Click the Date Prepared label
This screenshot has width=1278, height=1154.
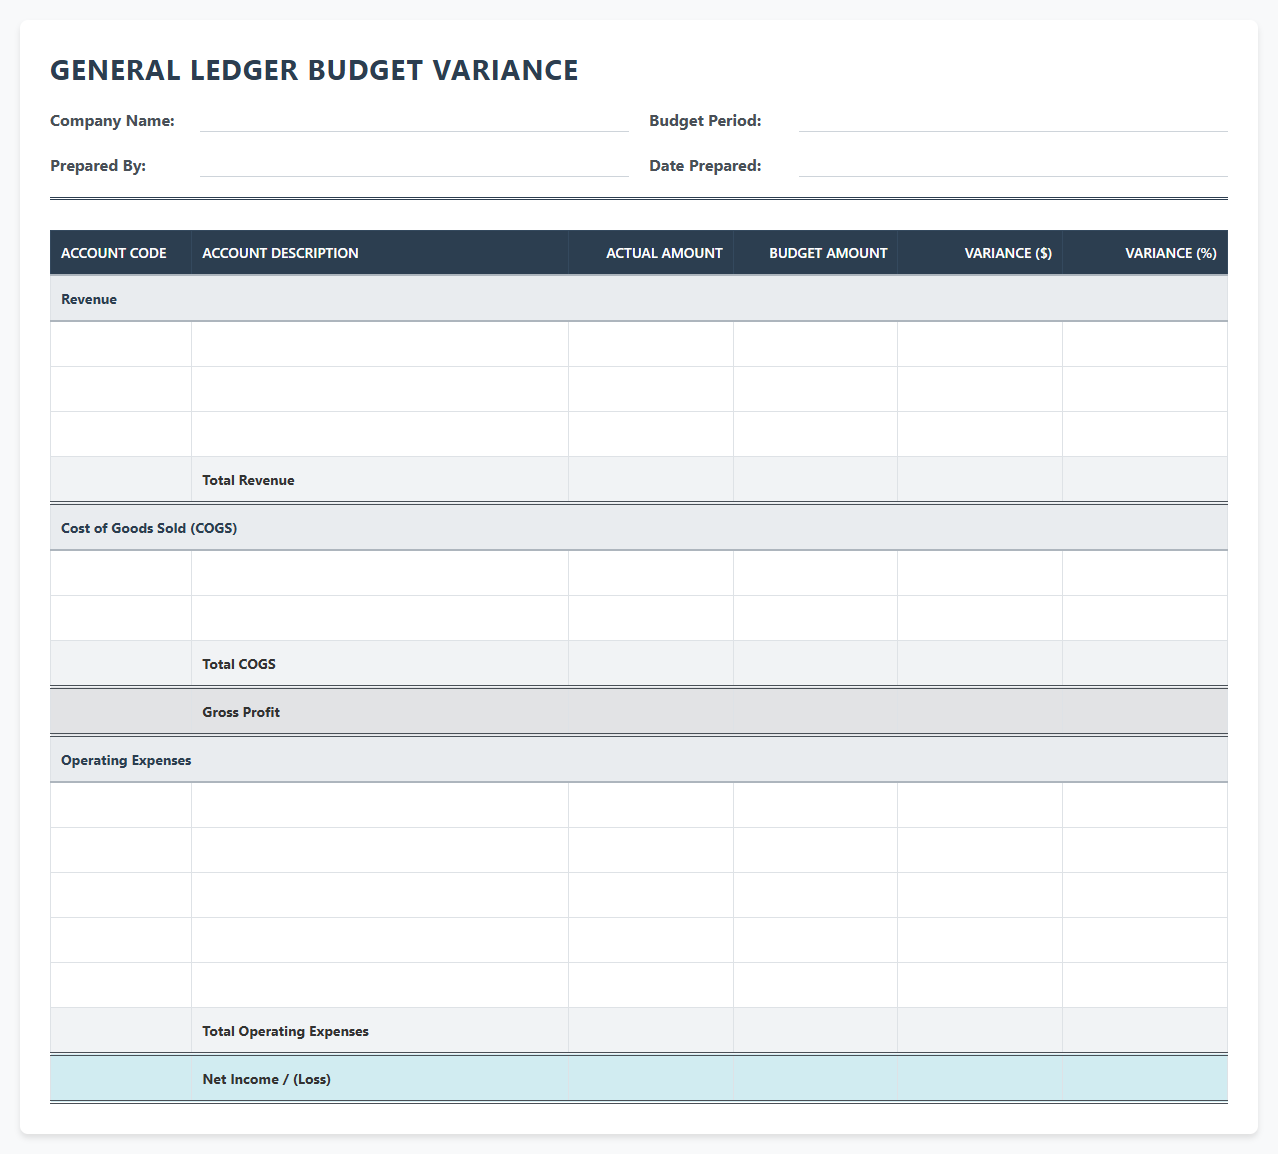(705, 165)
